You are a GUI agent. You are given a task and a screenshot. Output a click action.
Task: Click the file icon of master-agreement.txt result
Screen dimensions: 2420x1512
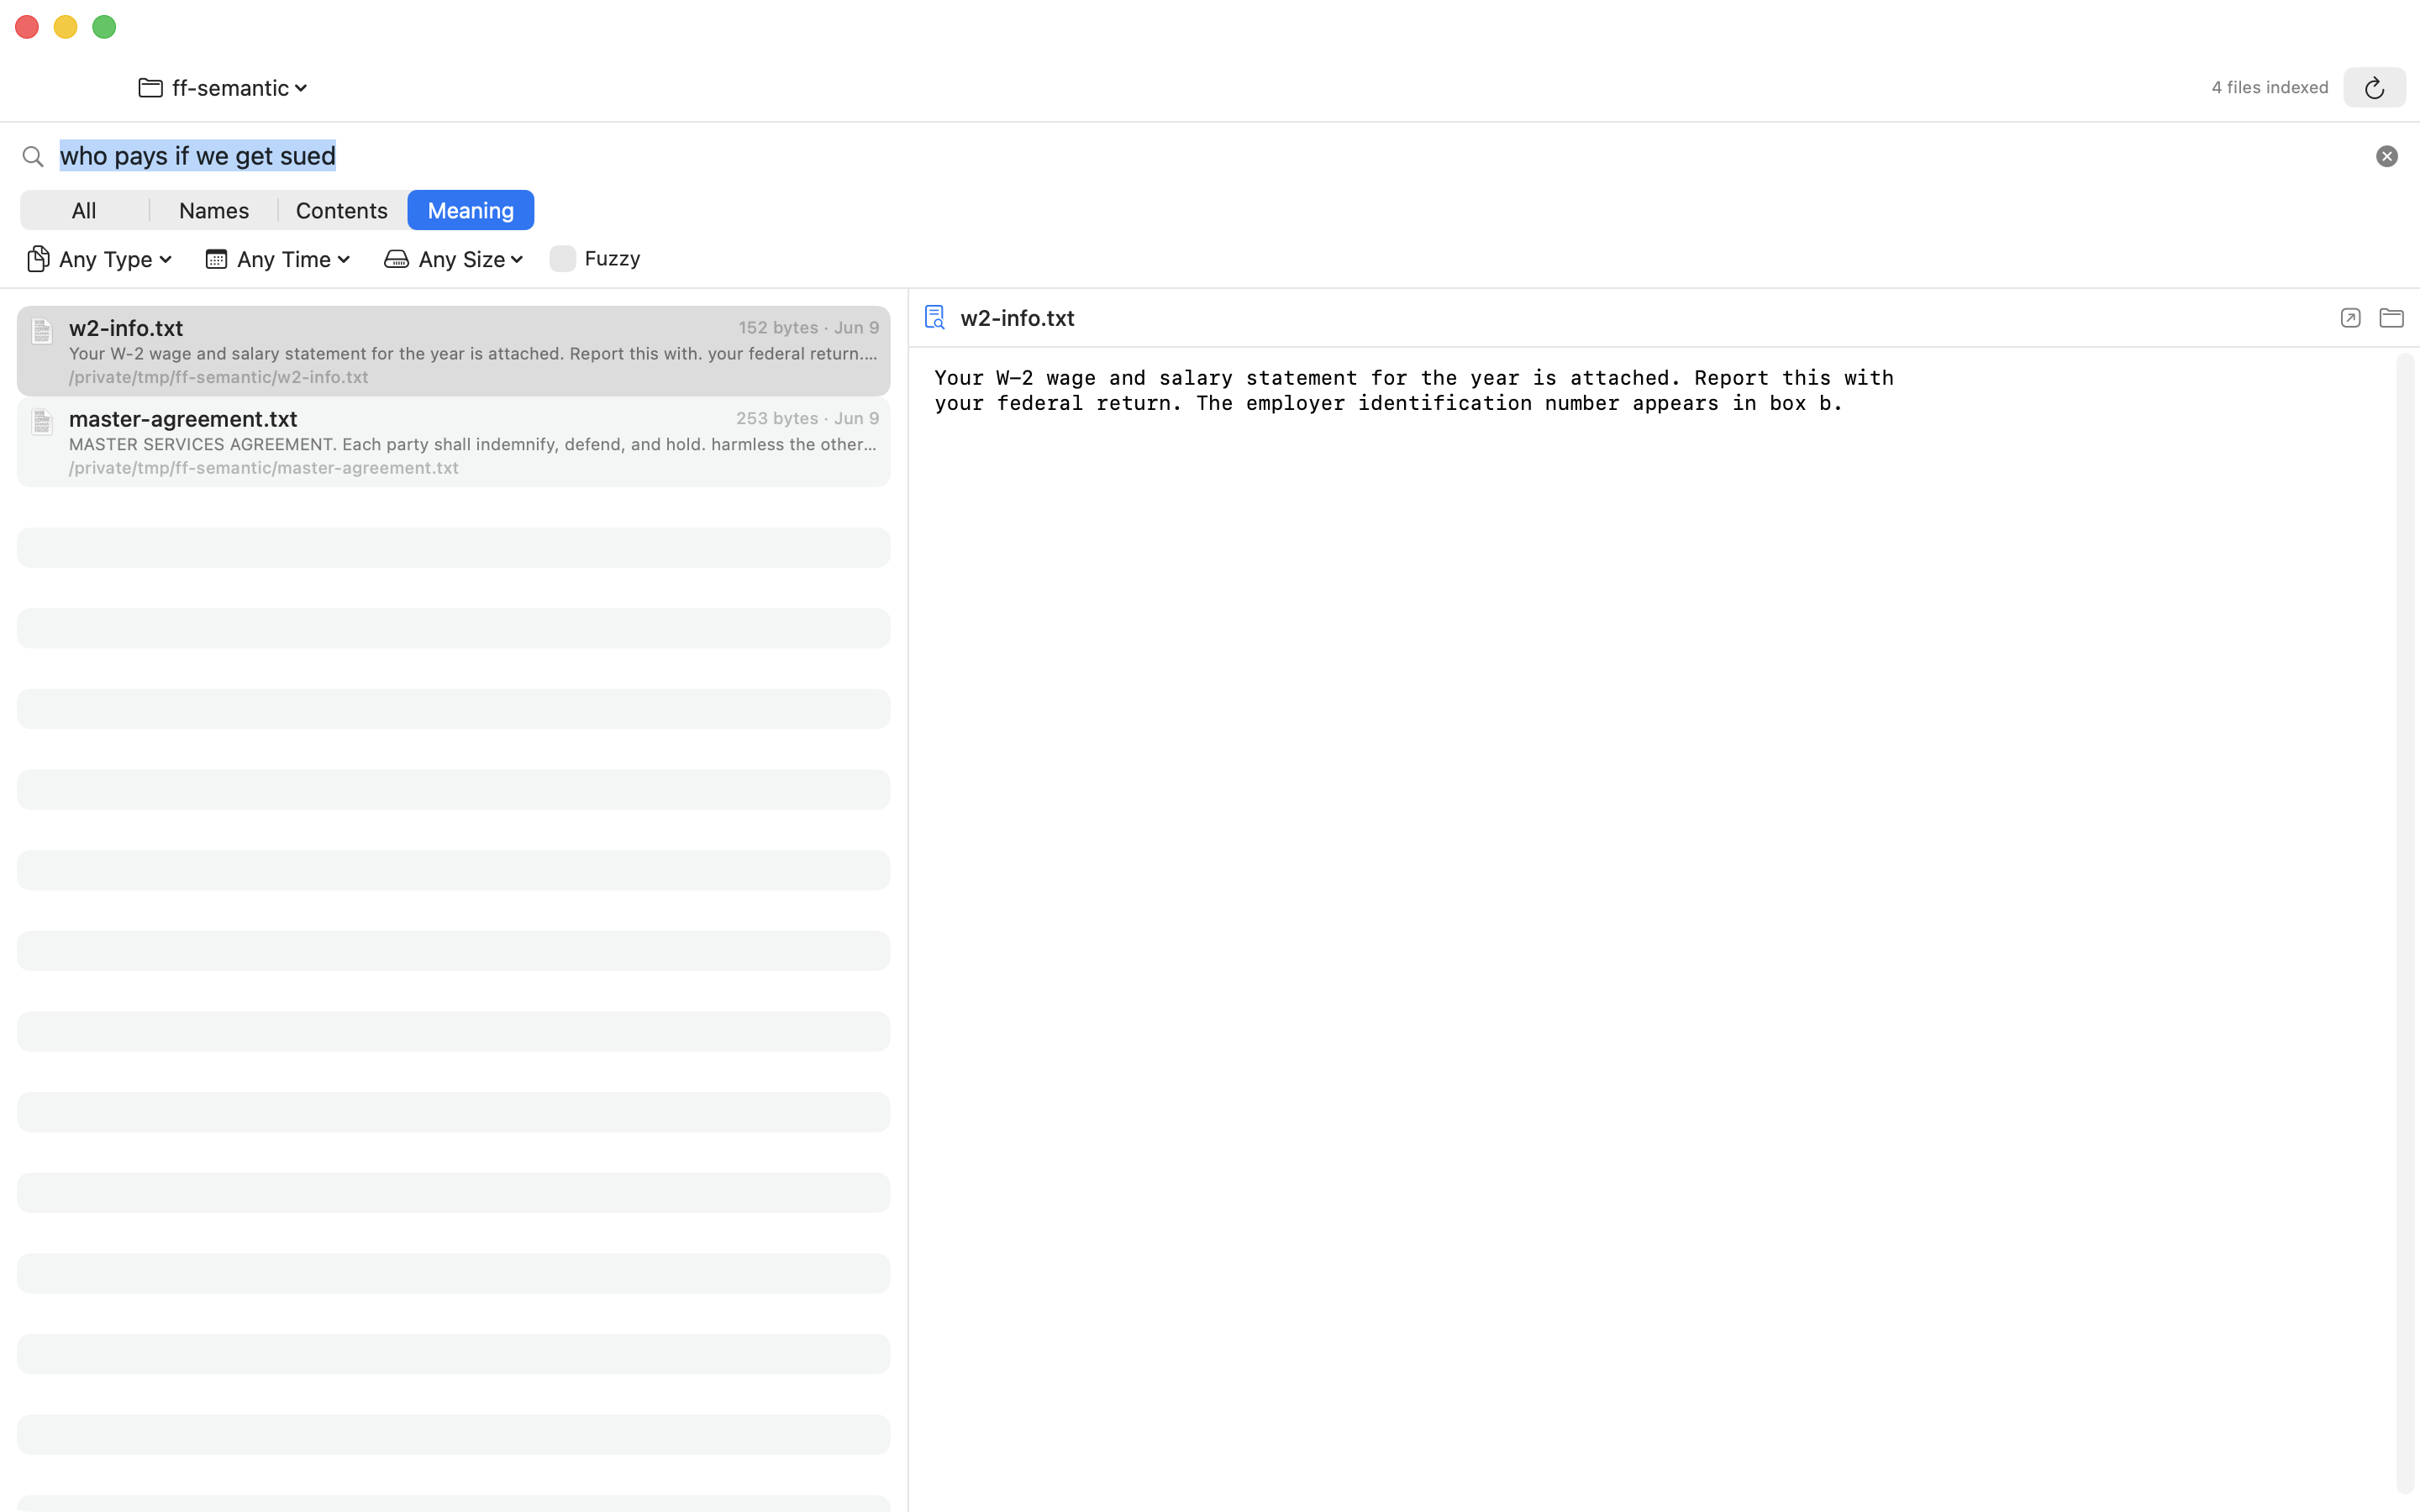[42, 422]
